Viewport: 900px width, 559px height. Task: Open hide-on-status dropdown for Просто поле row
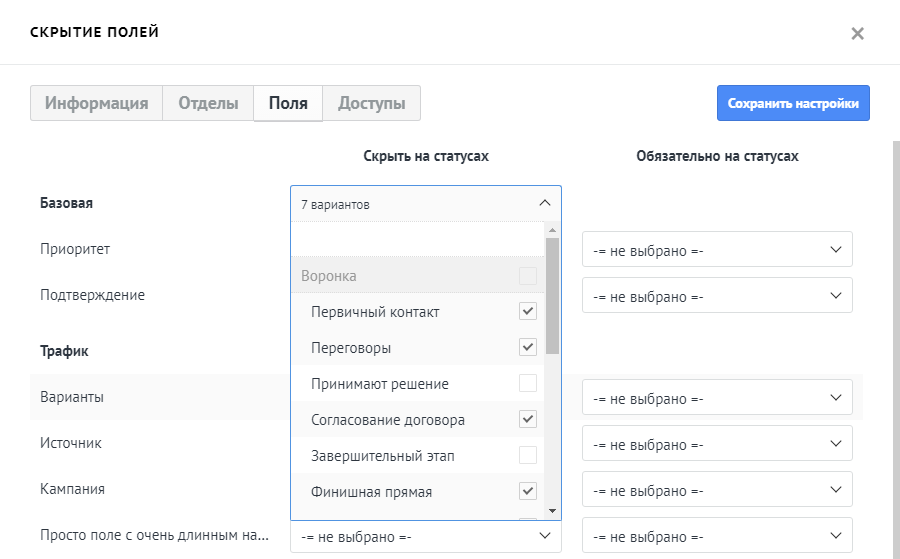tap(425, 537)
